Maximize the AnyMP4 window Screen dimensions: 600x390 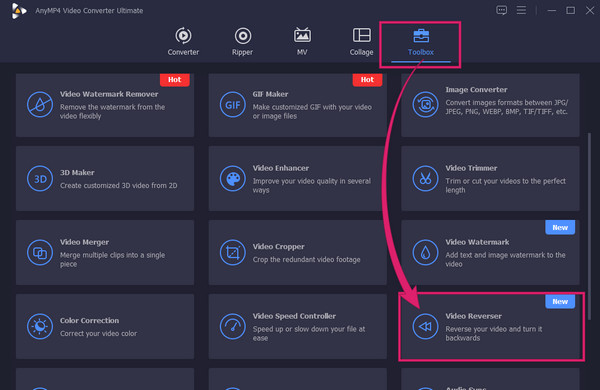point(570,10)
